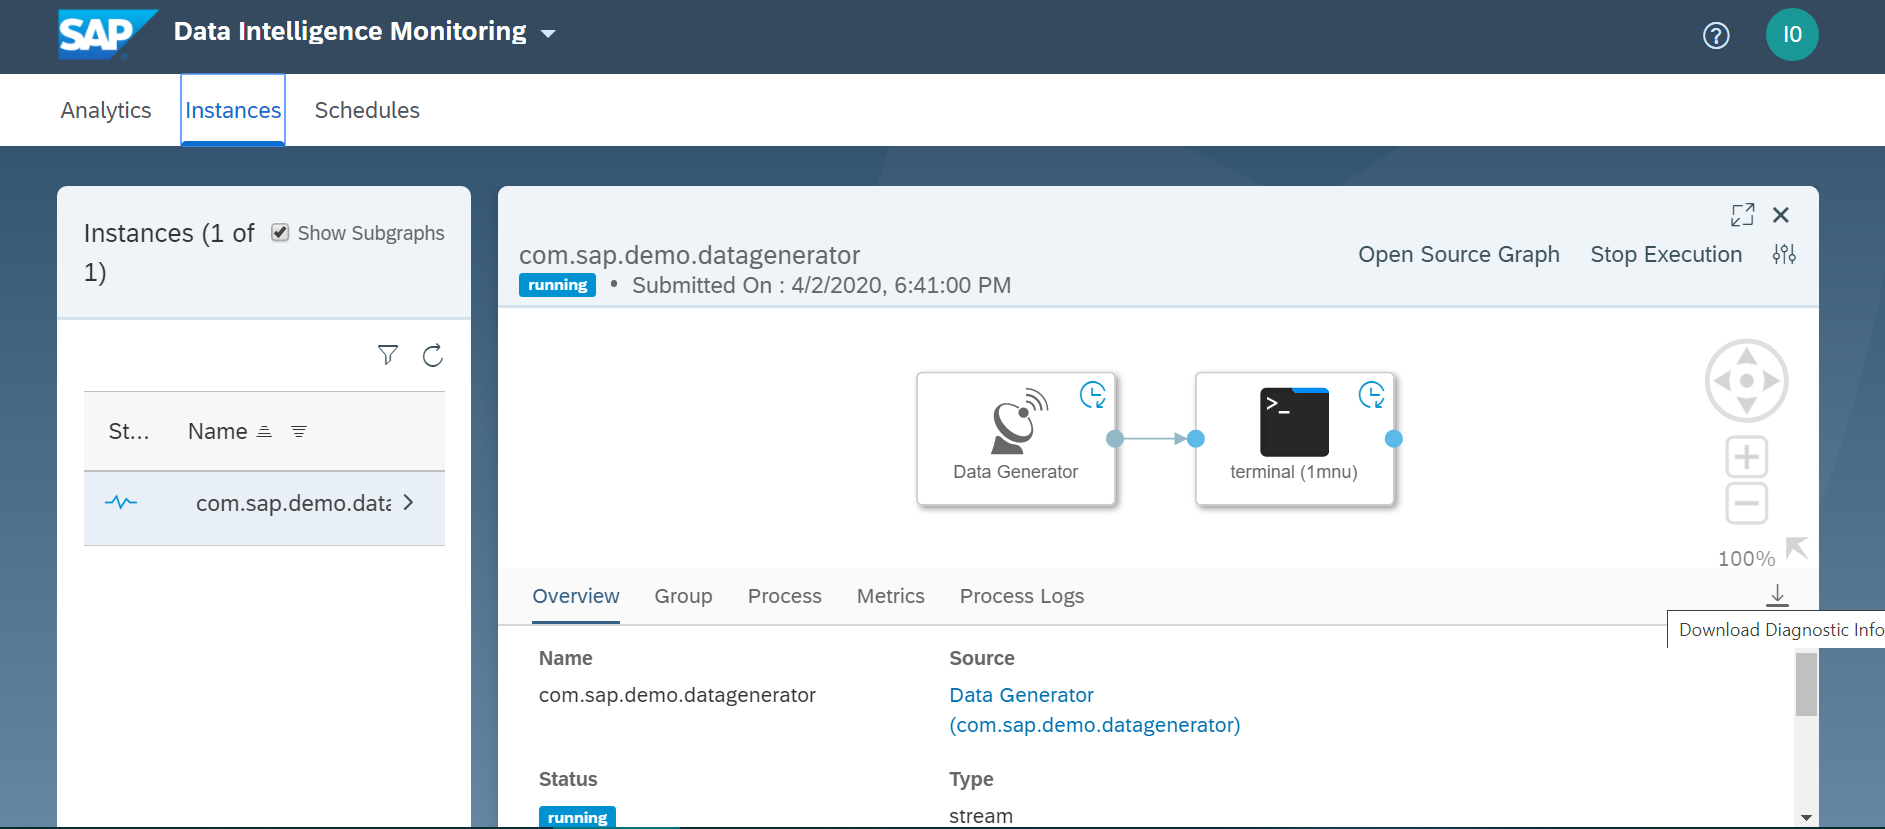Click the Data Generator operator node
The image size is (1885, 829).
pos(1016,439)
